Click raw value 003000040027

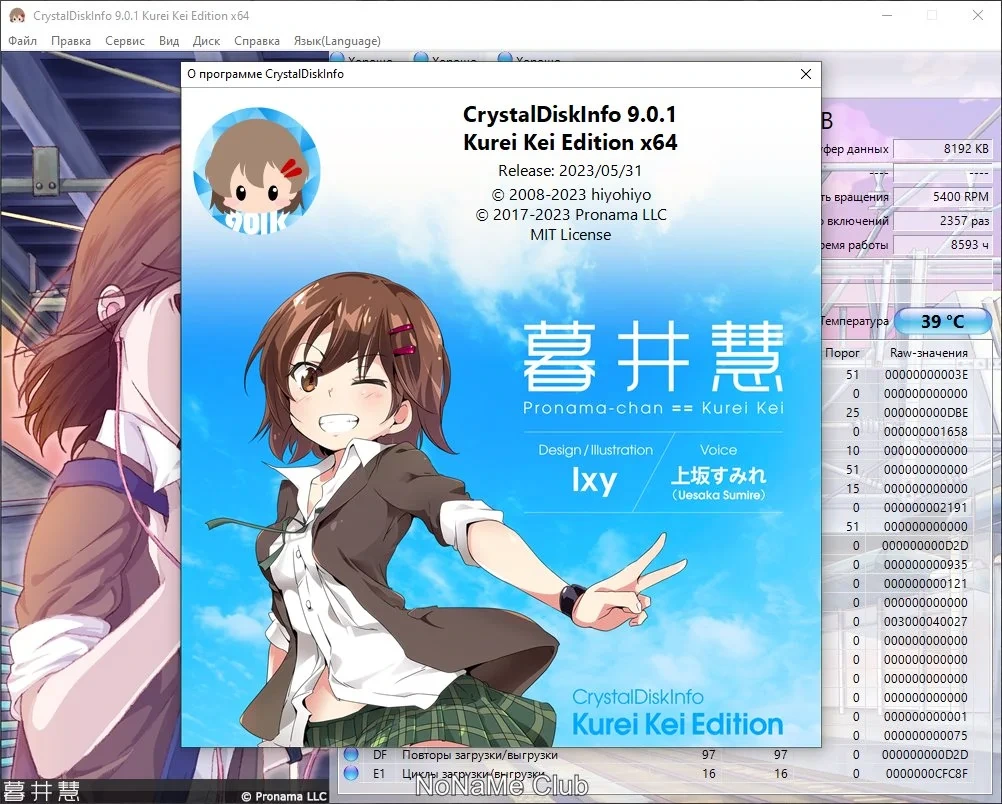[926, 621]
